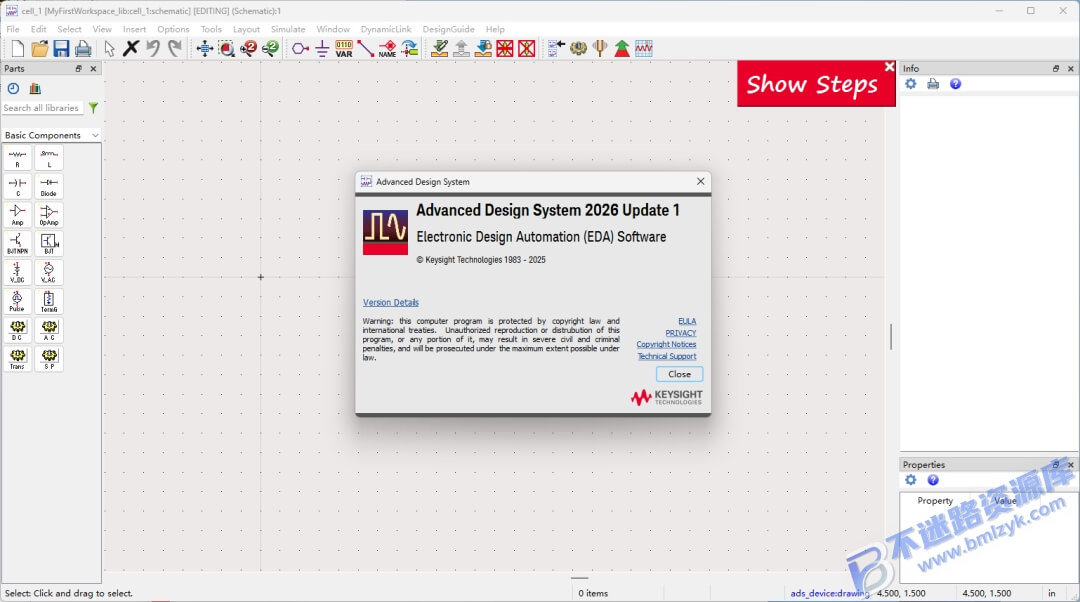Undo the last action

coord(153,48)
